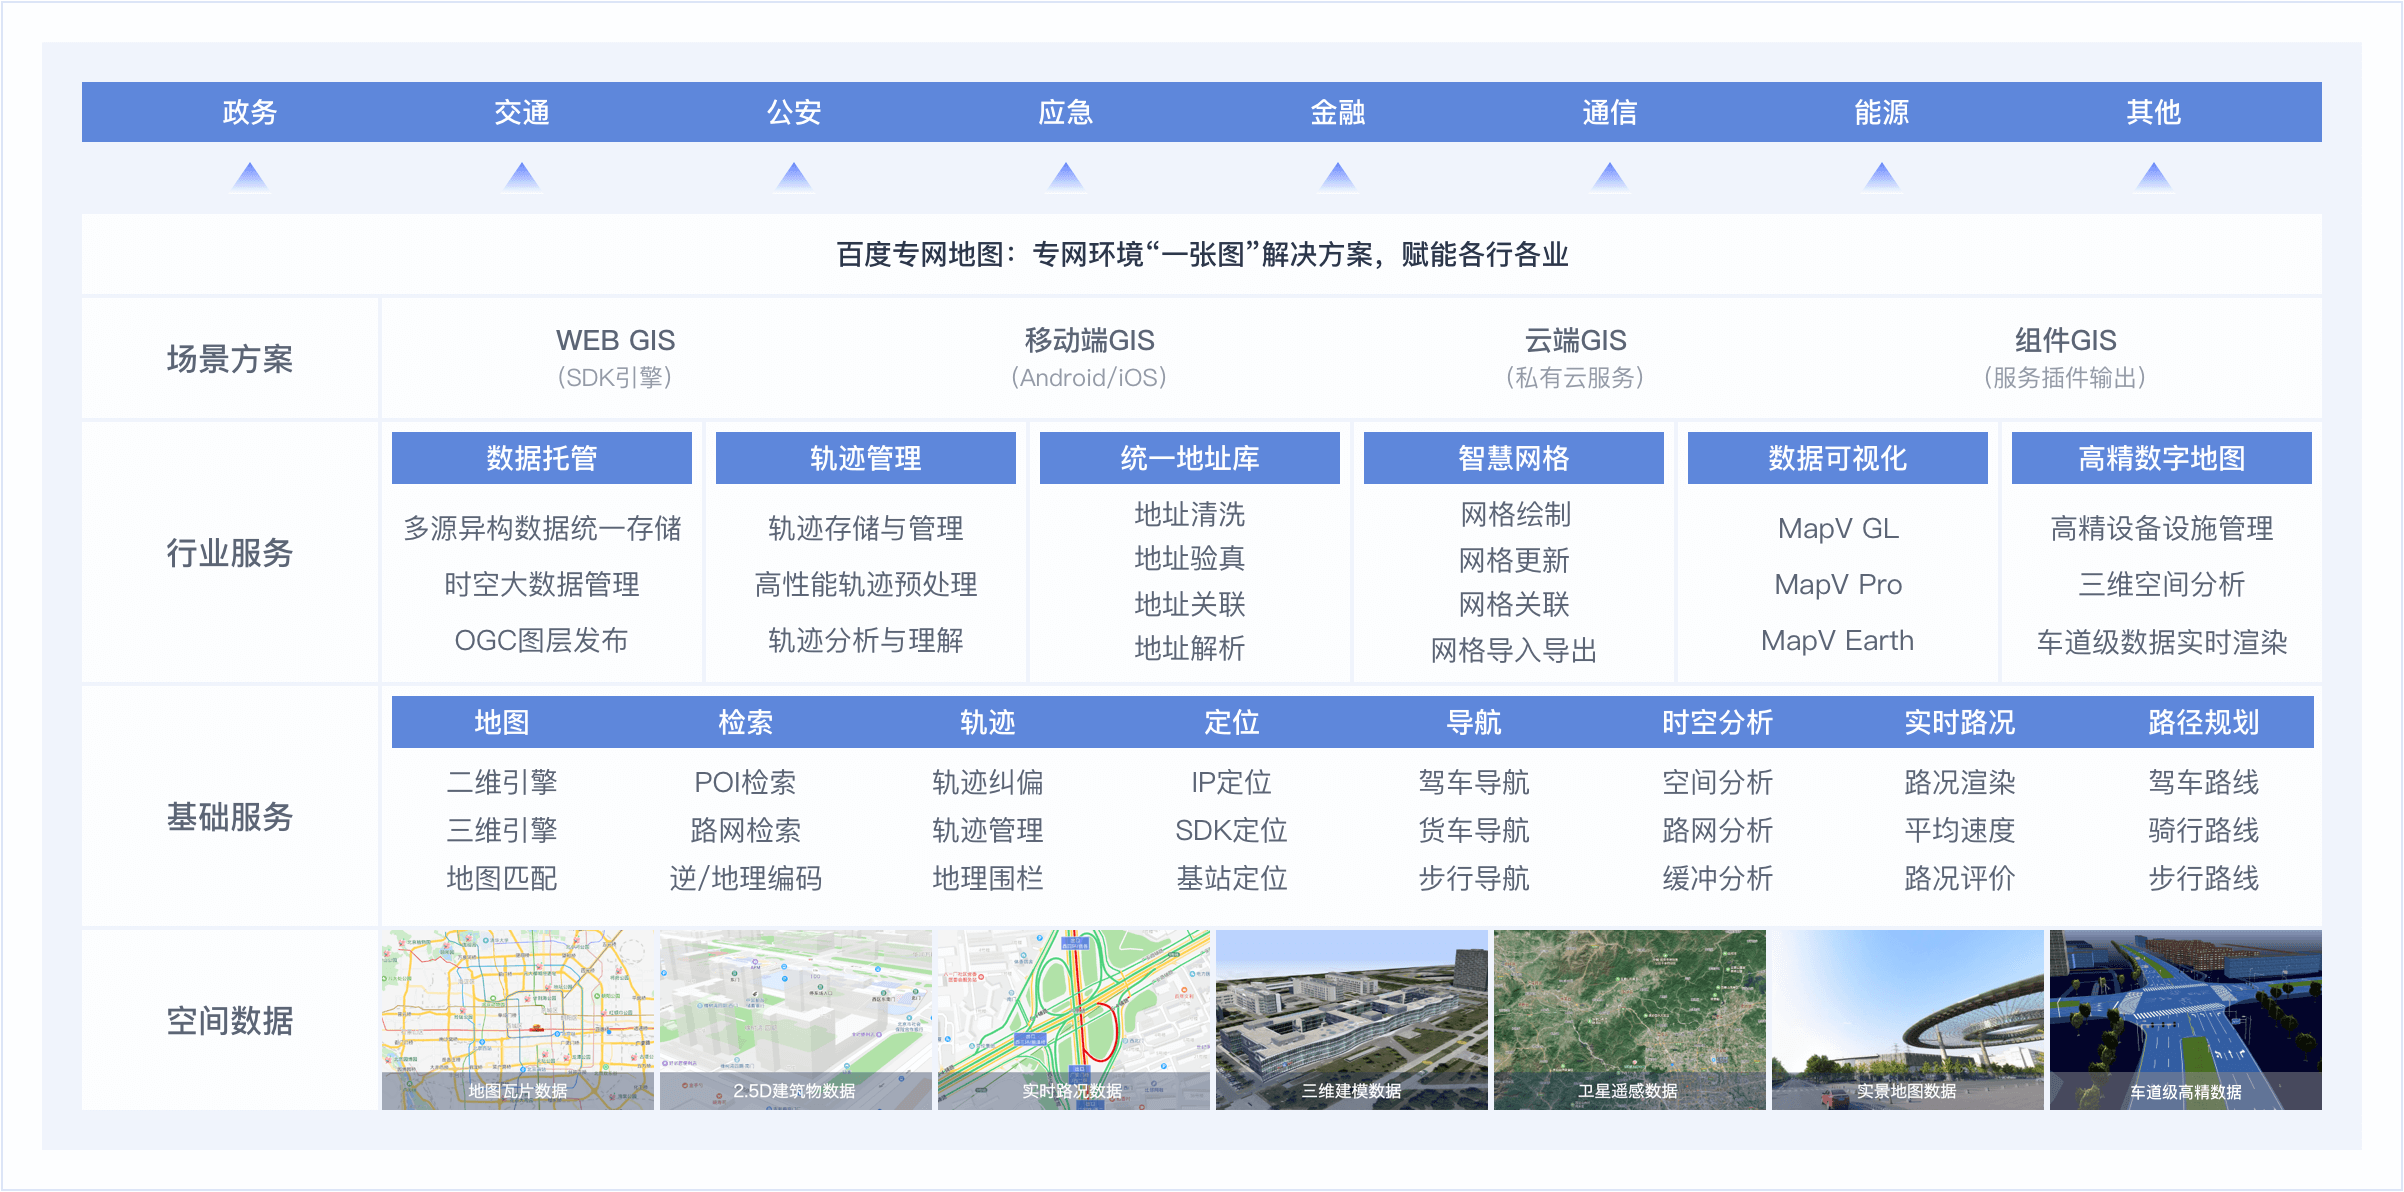
Task: Click the triangle arrow below 通信
Action: 1610,176
